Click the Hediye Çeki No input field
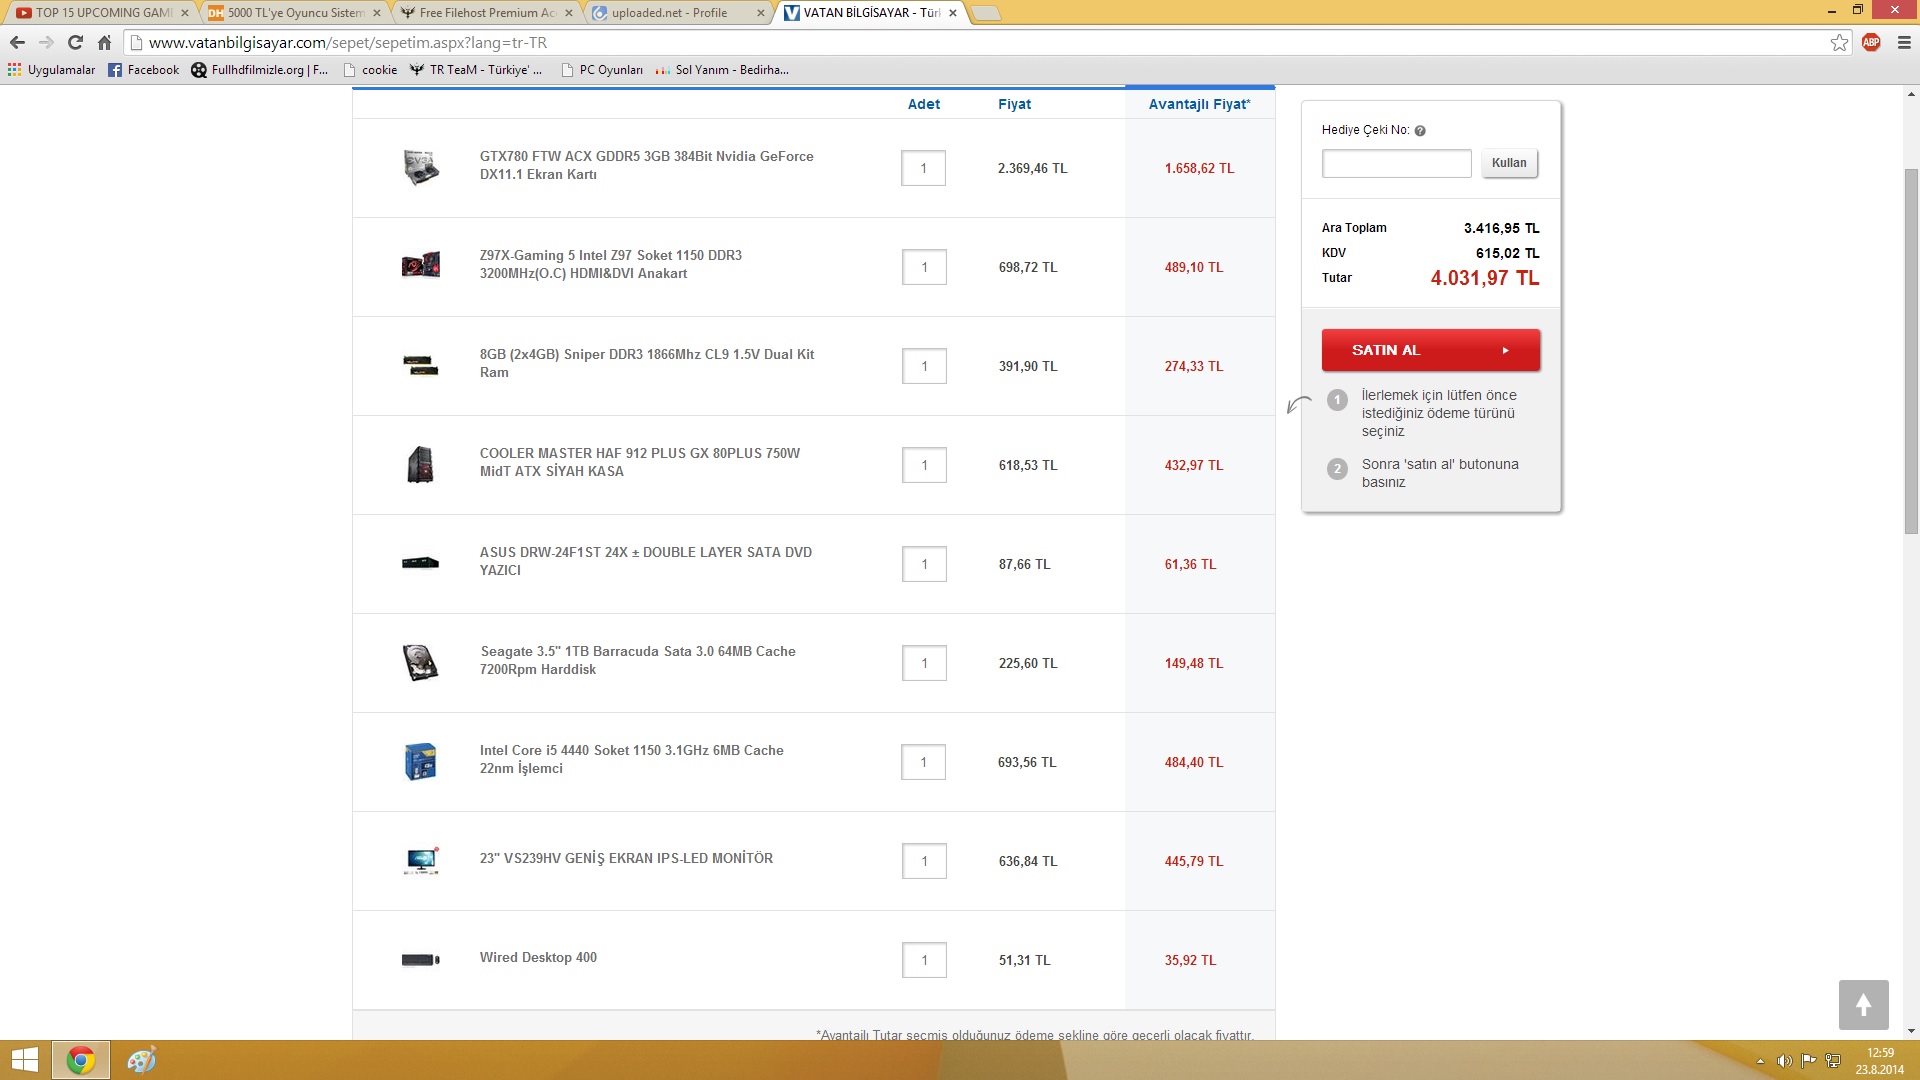The width and height of the screenshot is (1920, 1080). click(x=1396, y=163)
